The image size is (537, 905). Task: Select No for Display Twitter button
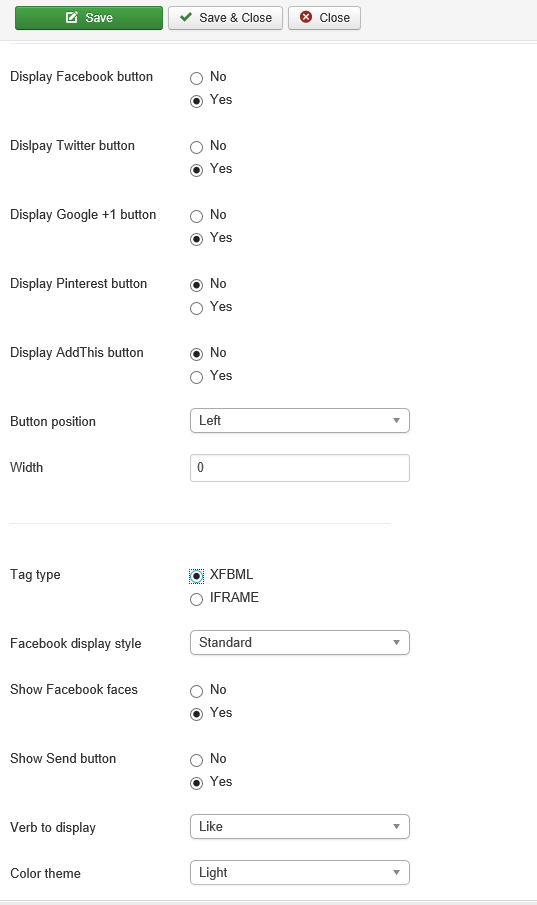(196, 147)
